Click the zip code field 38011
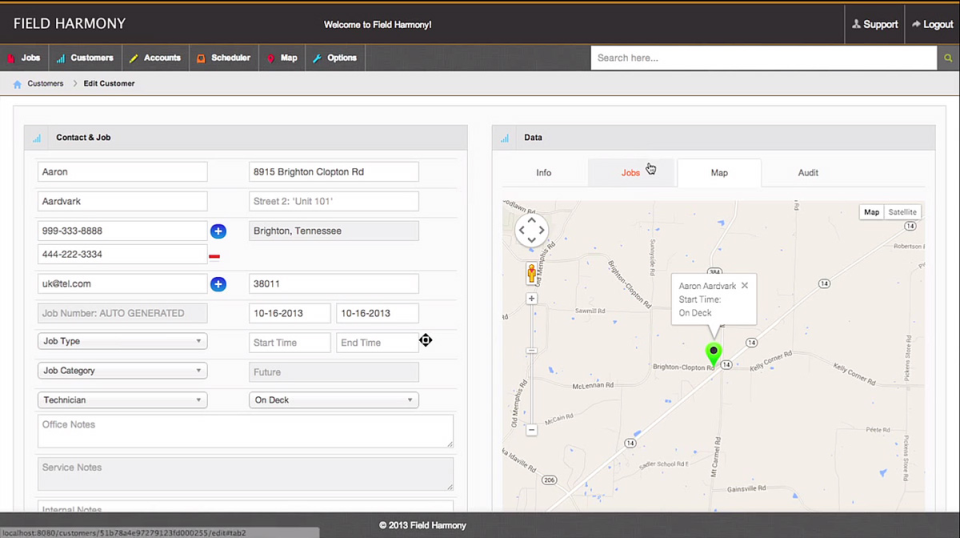The height and width of the screenshot is (538, 960). tap(334, 283)
